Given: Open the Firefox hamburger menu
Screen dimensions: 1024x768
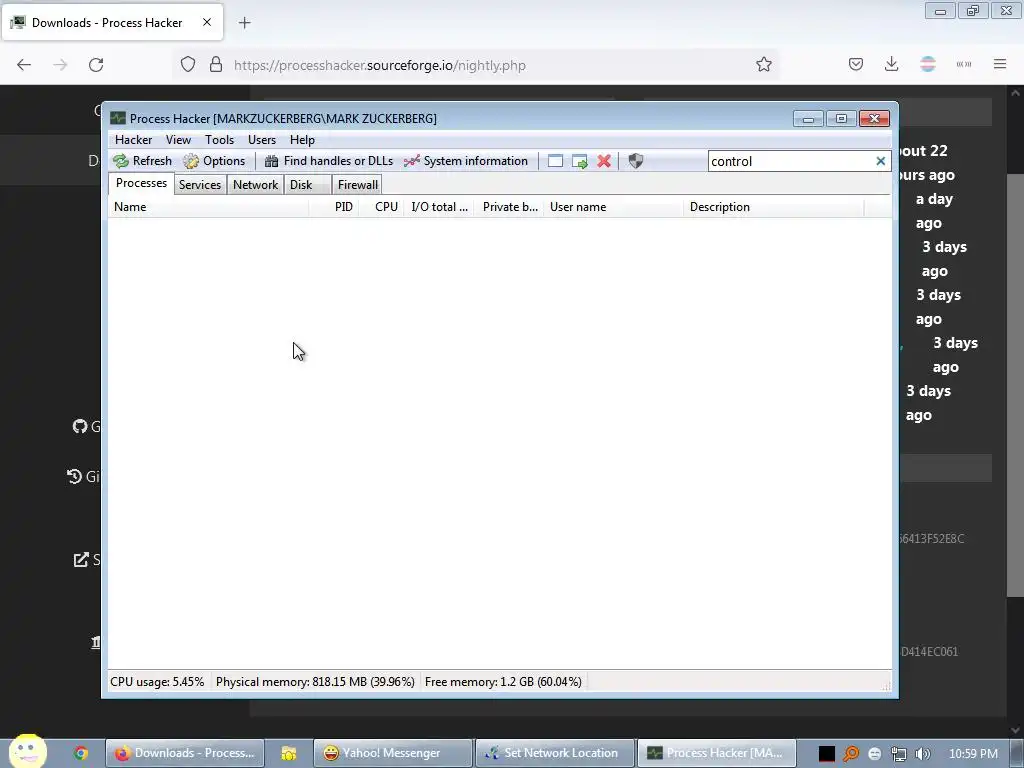Looking at the screenshot, I should tap(1000, 65).
